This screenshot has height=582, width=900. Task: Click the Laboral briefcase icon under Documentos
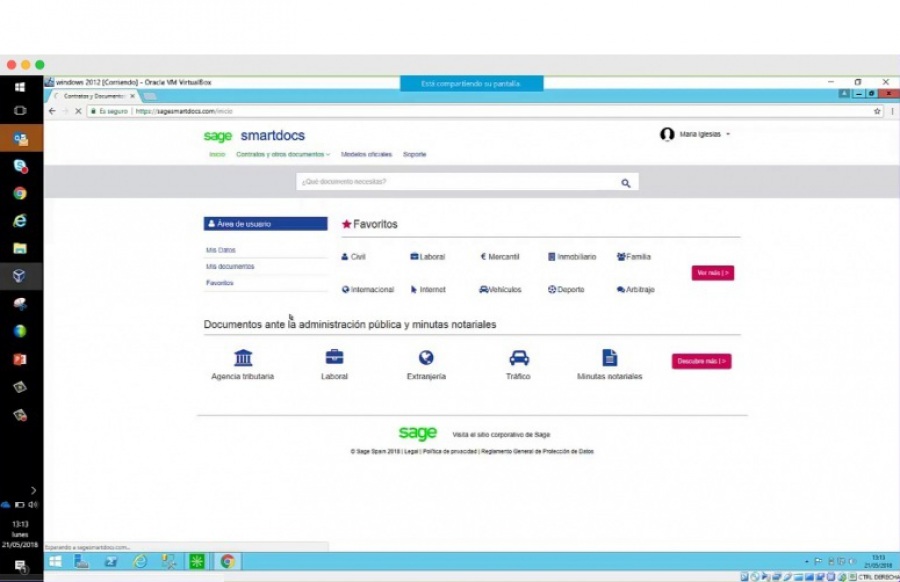[333, 357]
